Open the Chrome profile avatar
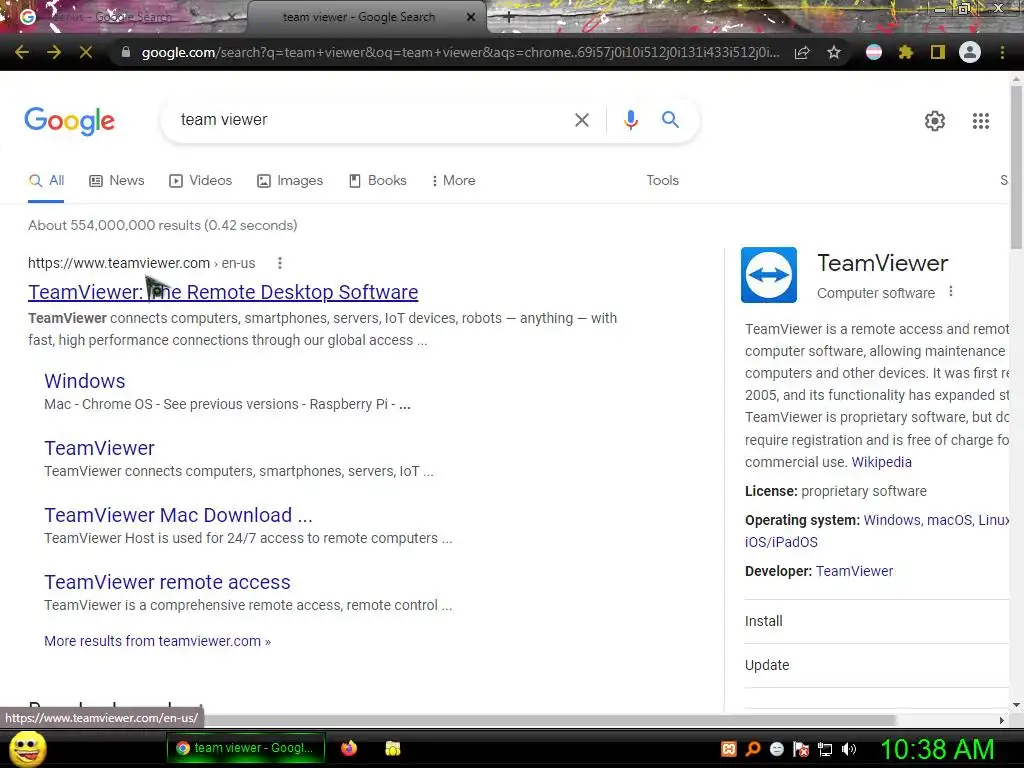1024x768 pixels. [x=970, y=52]
